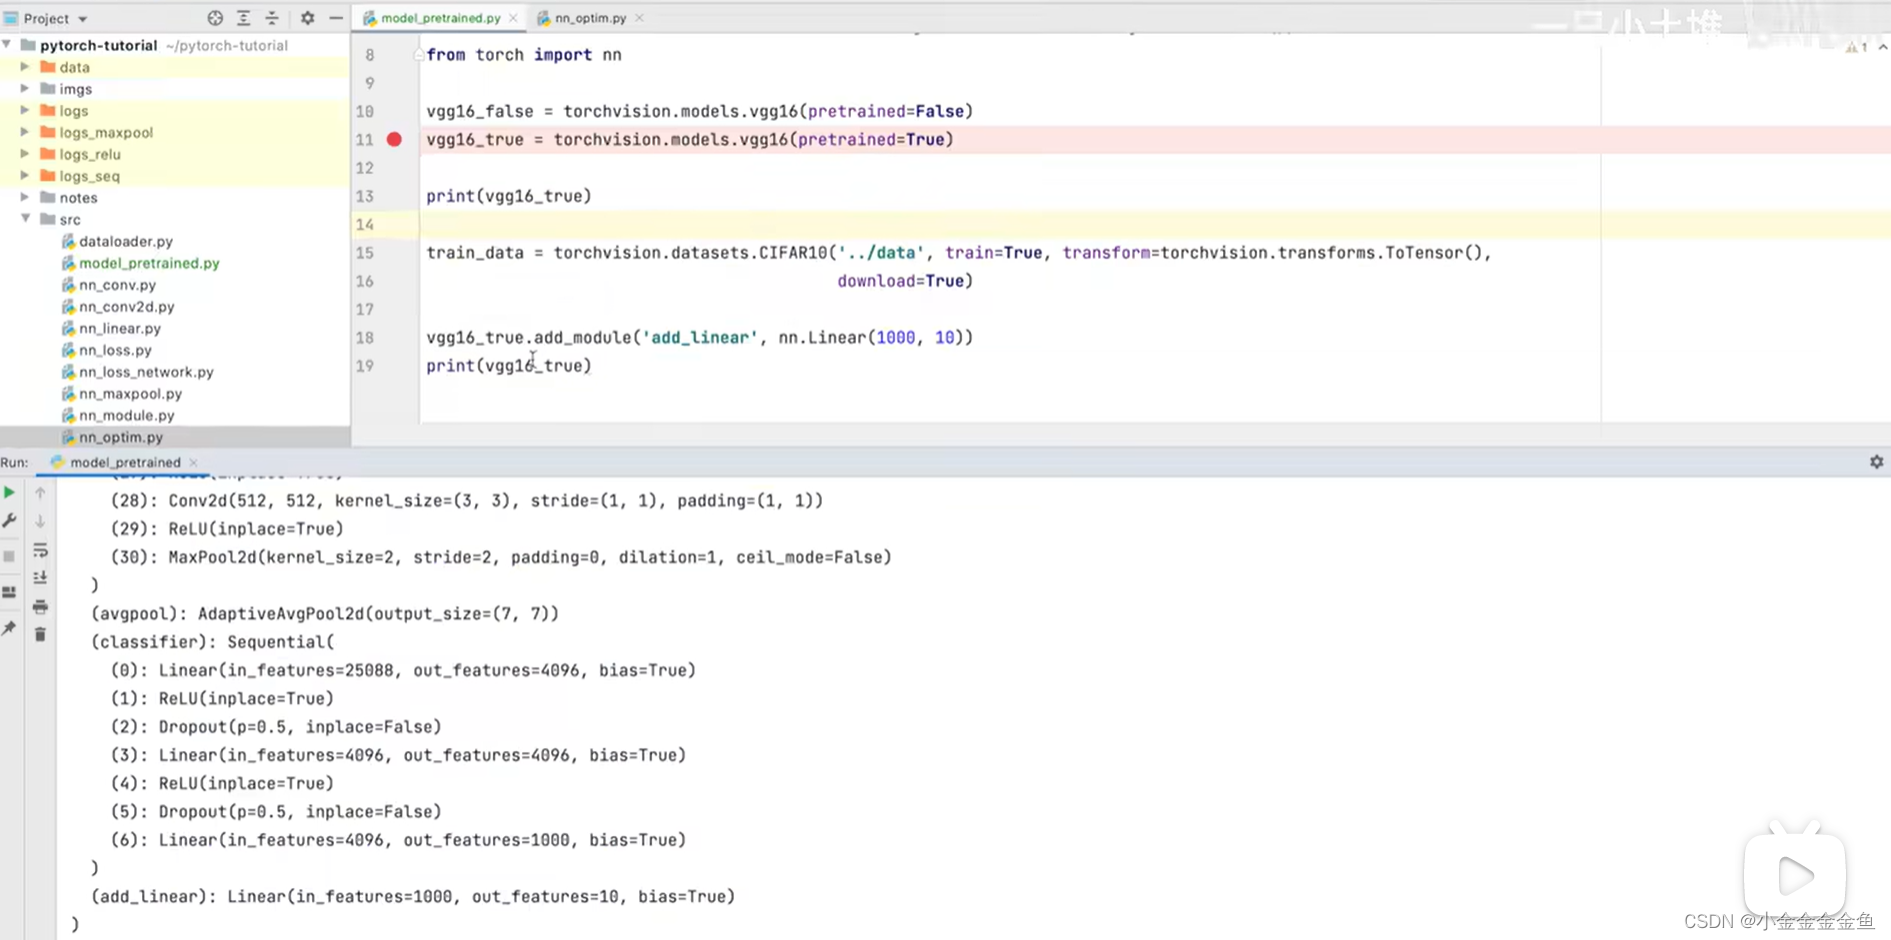Click the inspection warning indicator in editor
The width and height of the screenshot is (1891, 940).
coord(1856,47)
